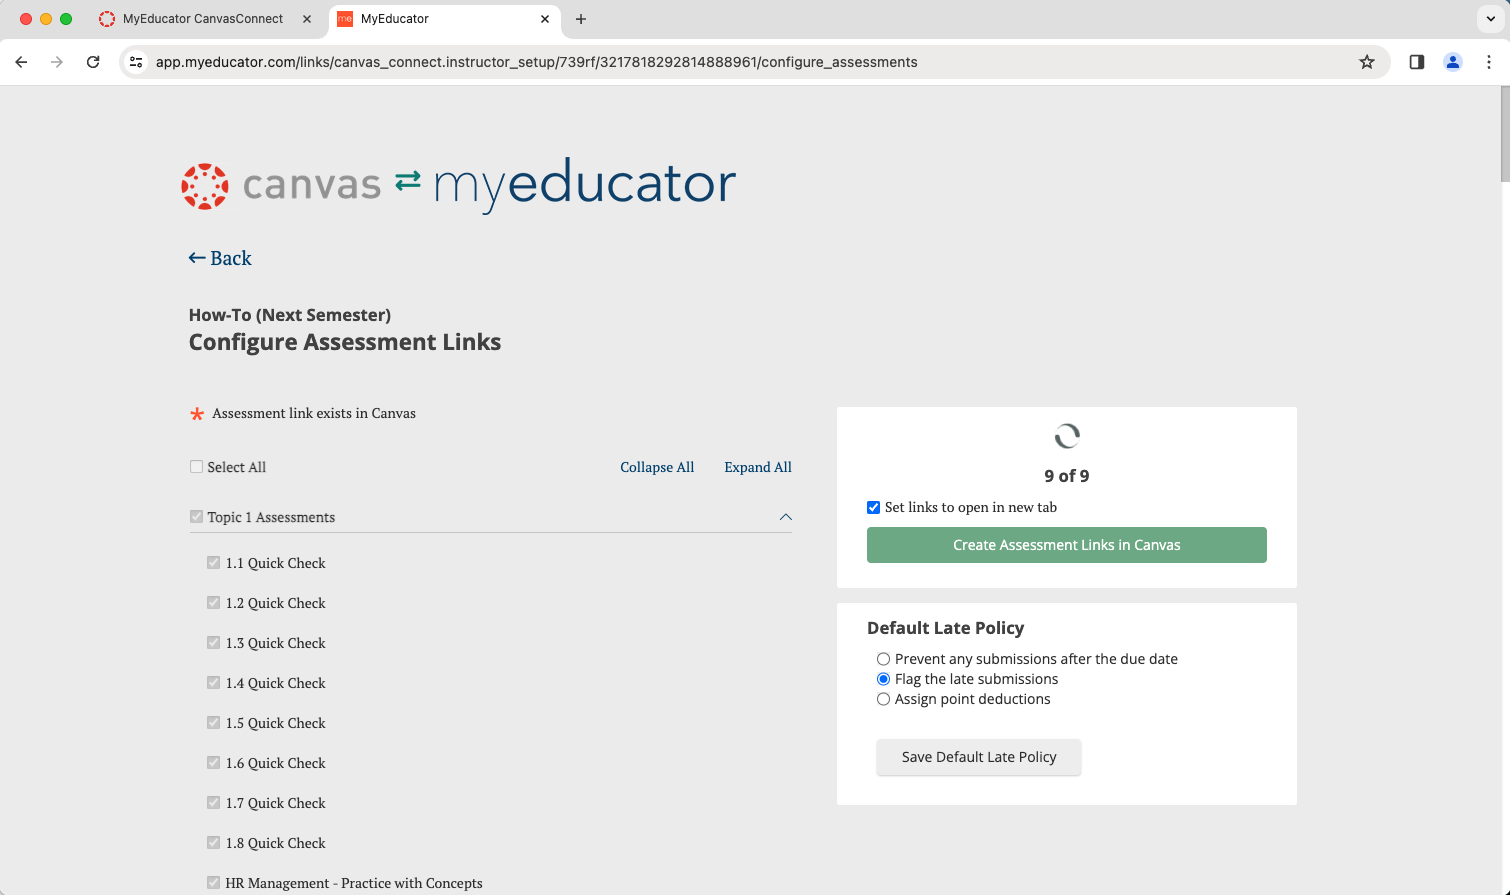Image resolution: width=1510 pixels, height=895 pixels.
Task: Go back using browser back arrow
Action: coord(21,62)
